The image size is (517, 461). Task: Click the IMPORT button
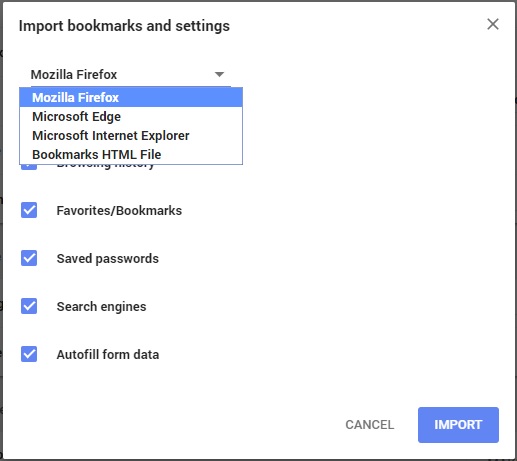click(458, 425)
